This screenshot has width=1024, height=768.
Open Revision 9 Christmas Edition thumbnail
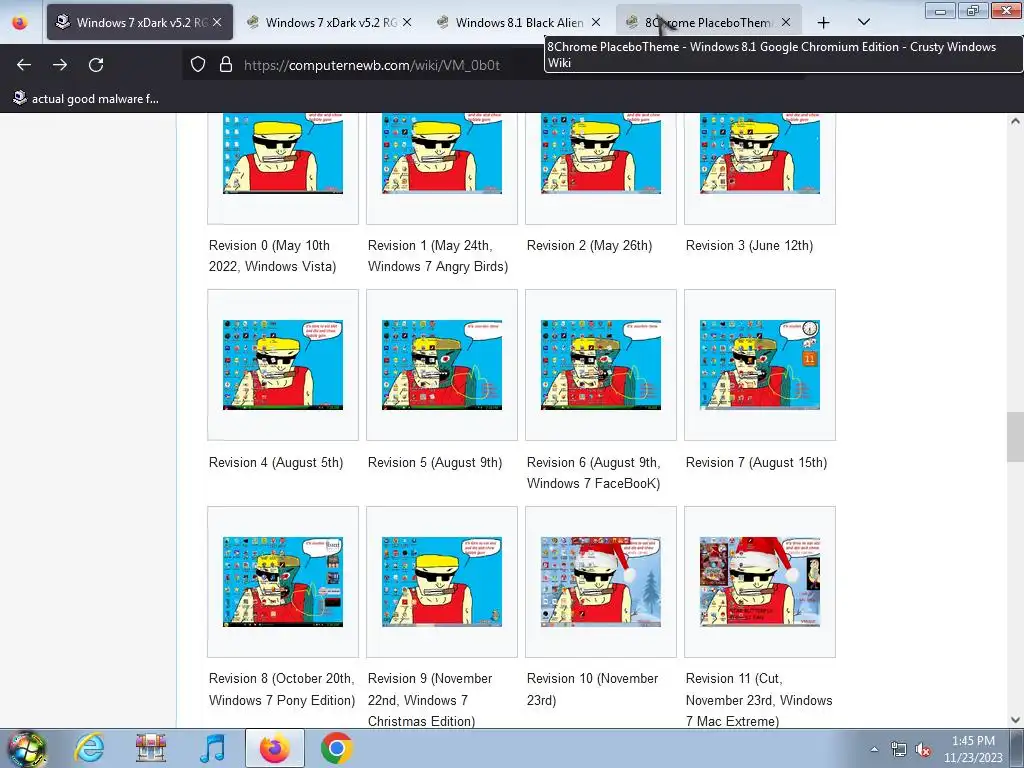[442, 582]
